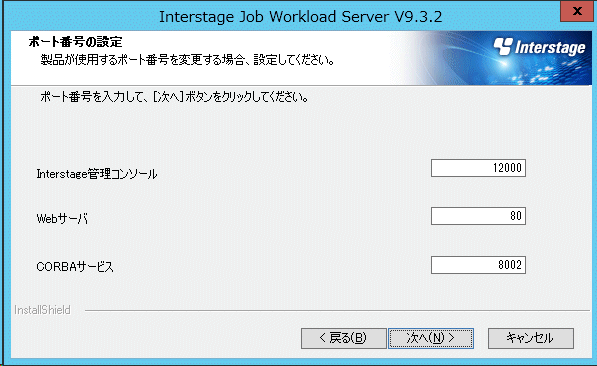Click into the CORBAサービス port field
Screen dimensions: 597x366
click(x=478, y=265)
